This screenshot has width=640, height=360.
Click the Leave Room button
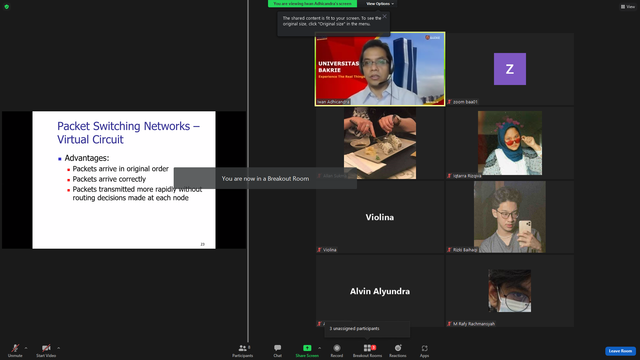click(620, 351)
